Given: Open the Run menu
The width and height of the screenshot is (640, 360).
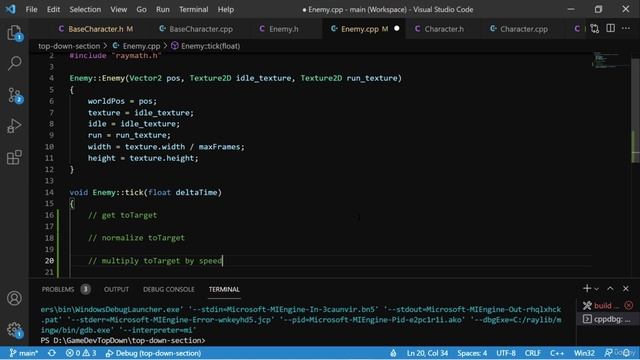Looking at the screenshot, I should (x=162, y=9).
